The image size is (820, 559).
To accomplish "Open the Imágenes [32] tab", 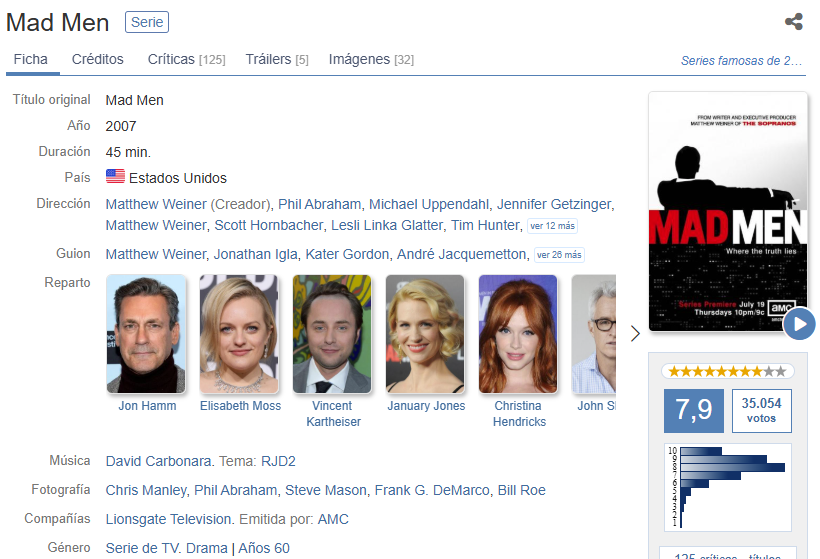I will point(371,60).
